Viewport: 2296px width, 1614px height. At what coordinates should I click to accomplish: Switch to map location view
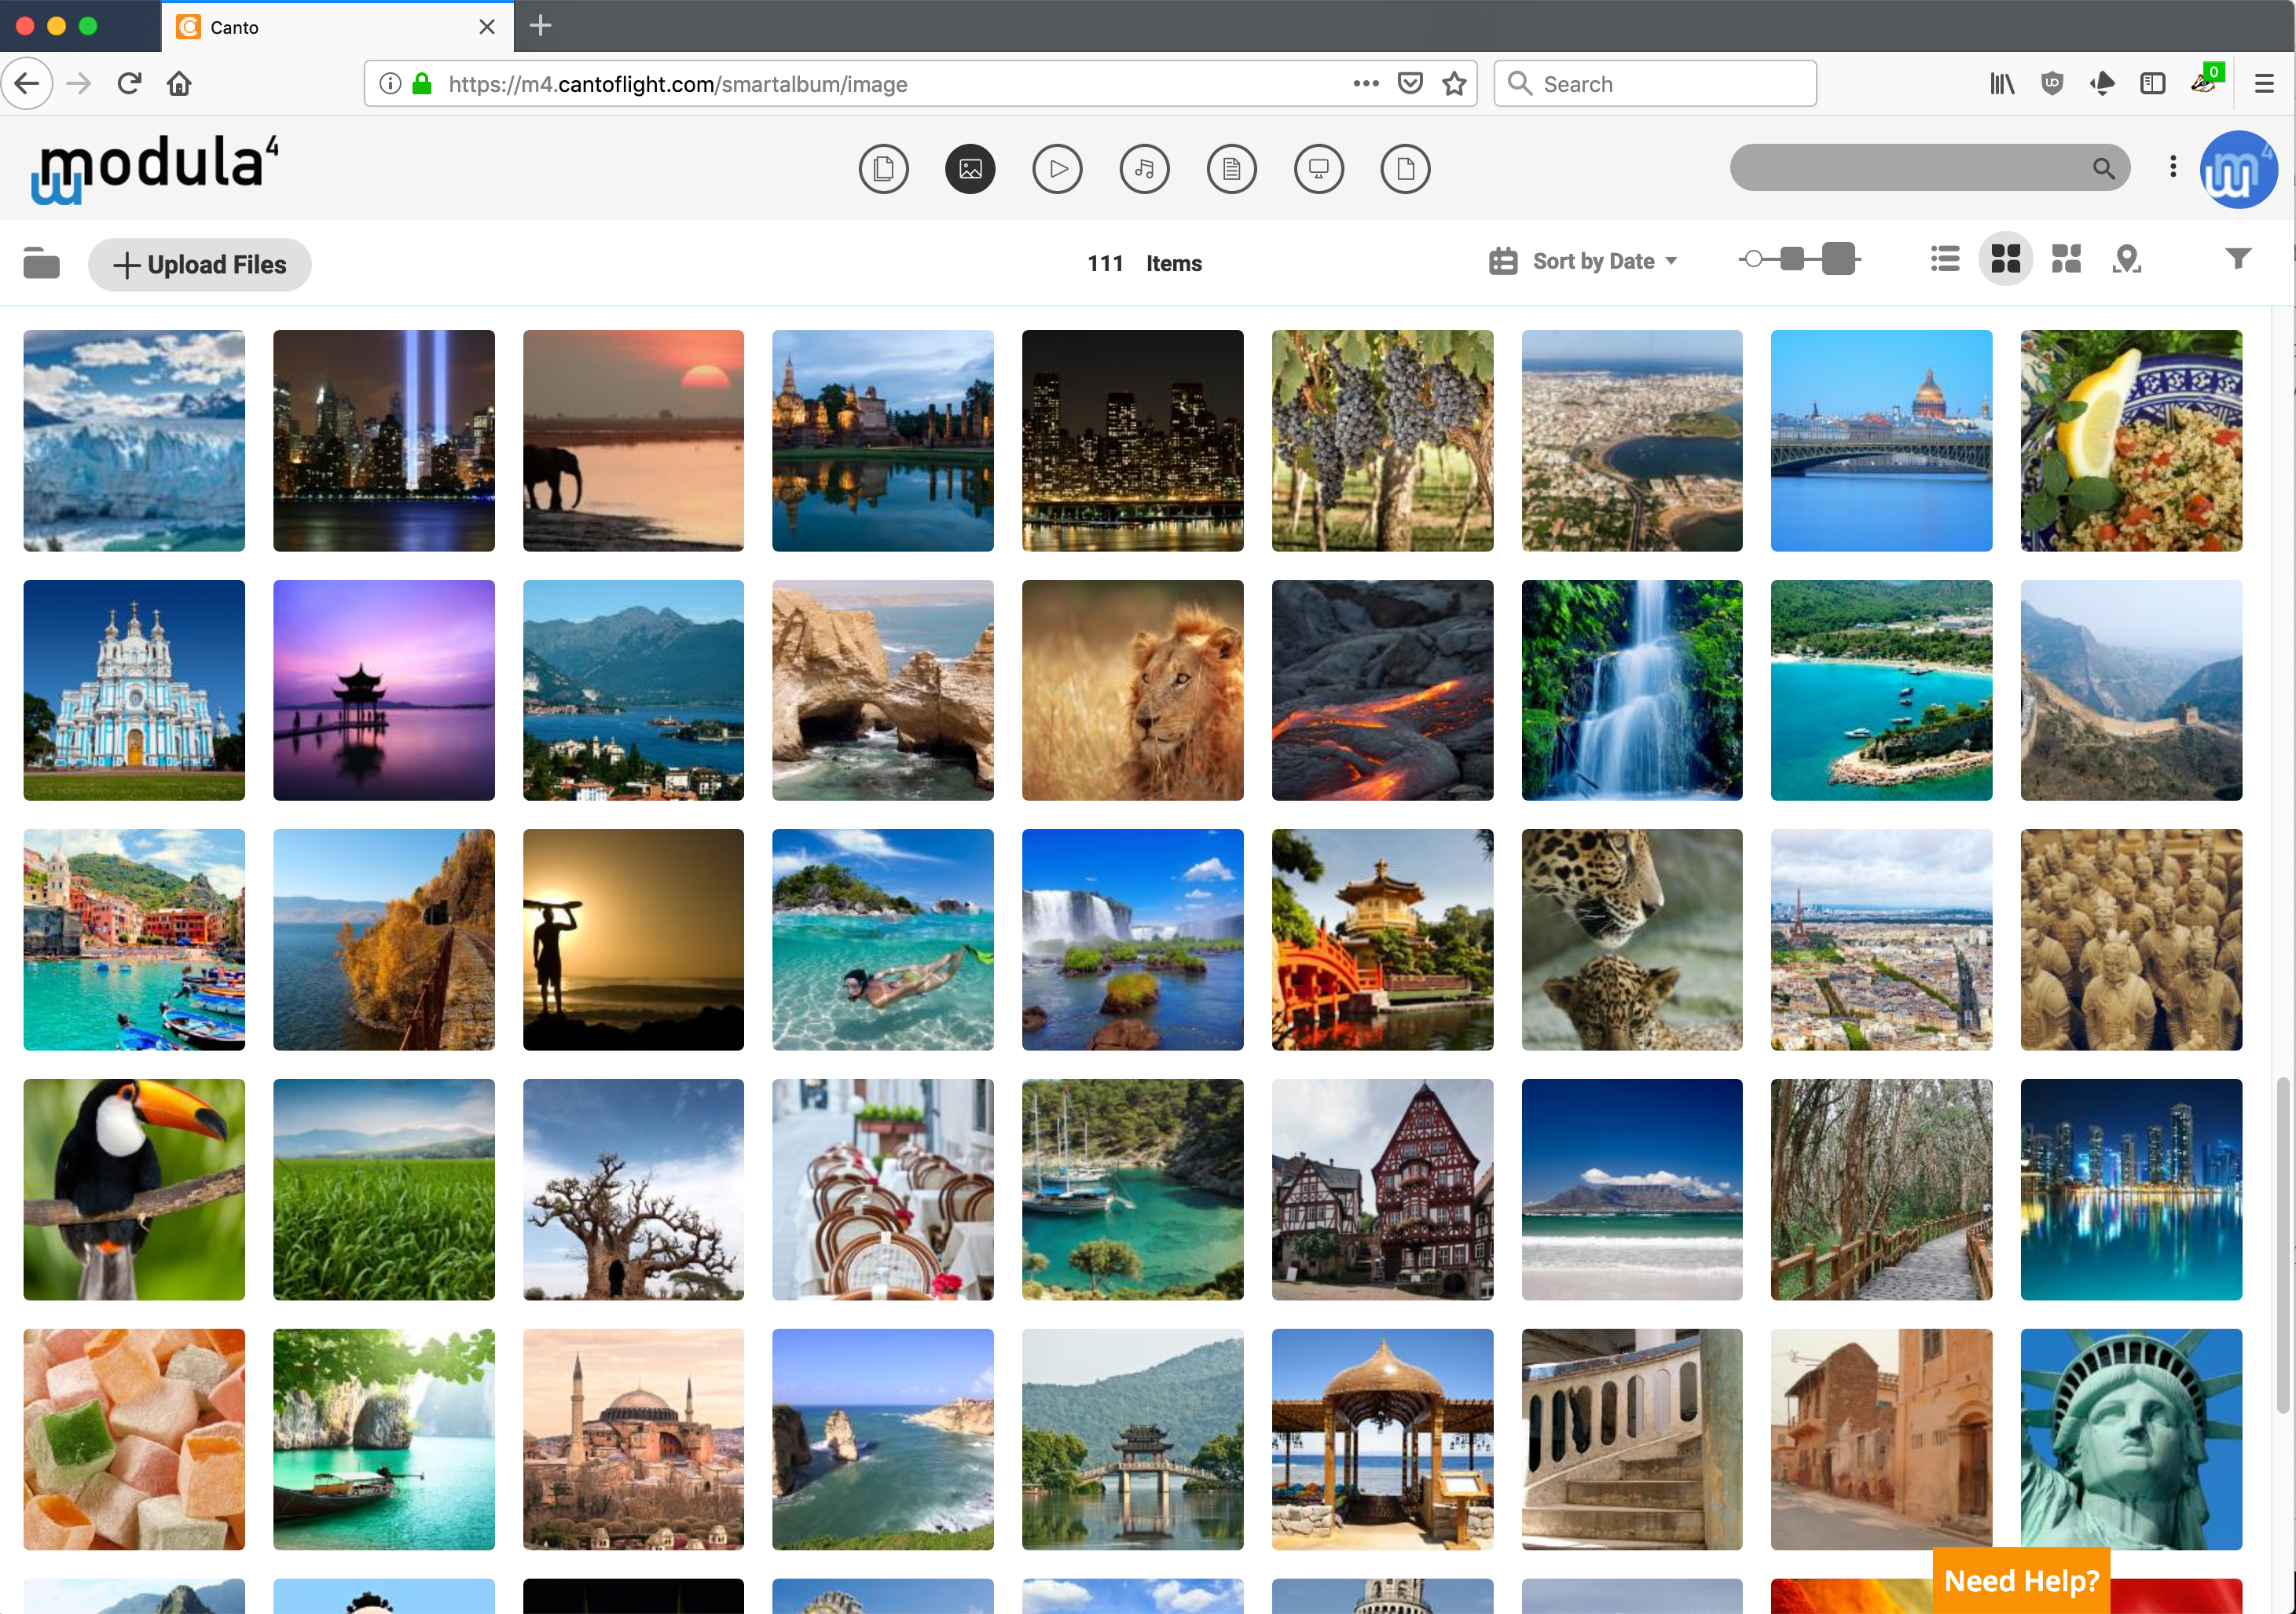click(x=2126, y=260)
